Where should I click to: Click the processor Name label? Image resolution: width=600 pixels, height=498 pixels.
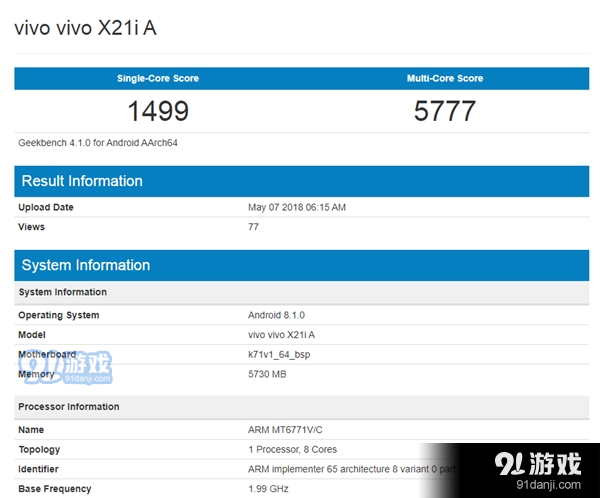tap(31, 429)
